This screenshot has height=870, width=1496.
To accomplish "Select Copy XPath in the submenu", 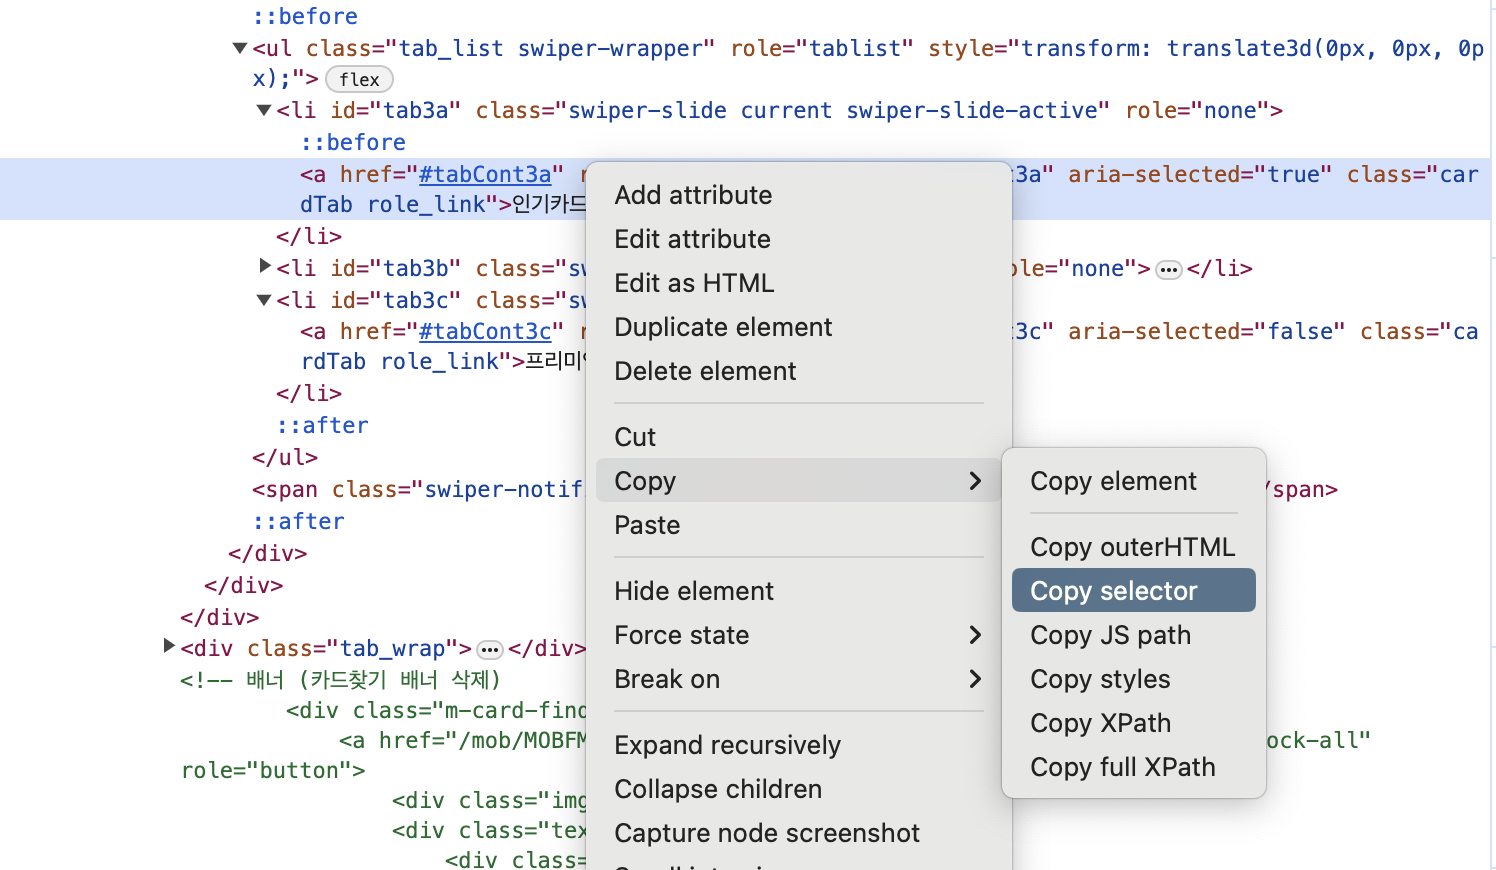I will click(1100, 723).
